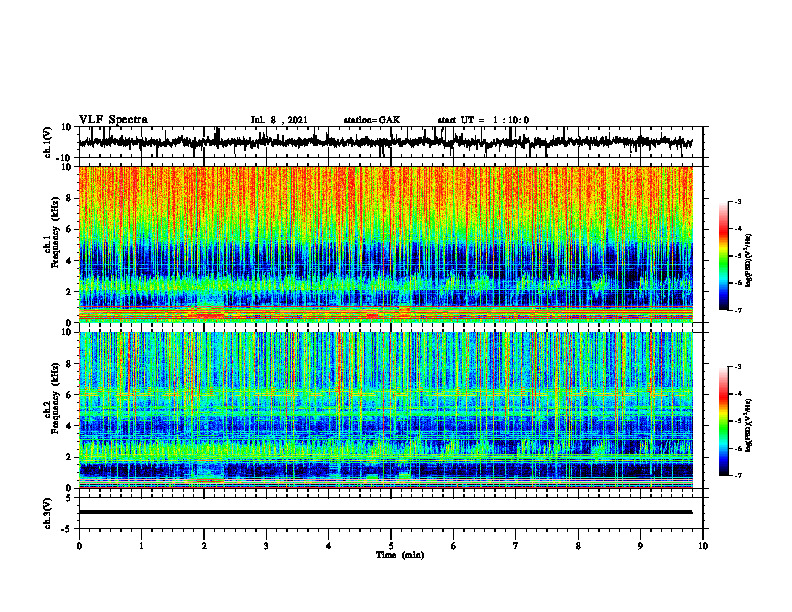Screen dimensions: 792x612
Task: Click time axis tick label "6"
Action: 454,546
